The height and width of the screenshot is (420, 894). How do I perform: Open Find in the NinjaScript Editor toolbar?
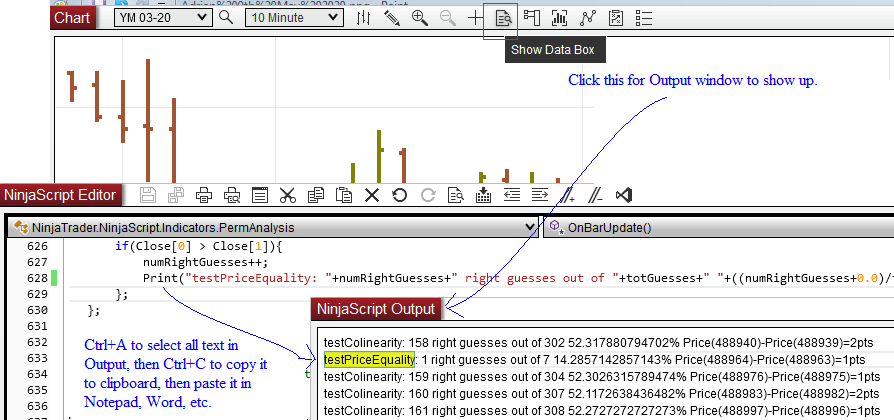456,195
